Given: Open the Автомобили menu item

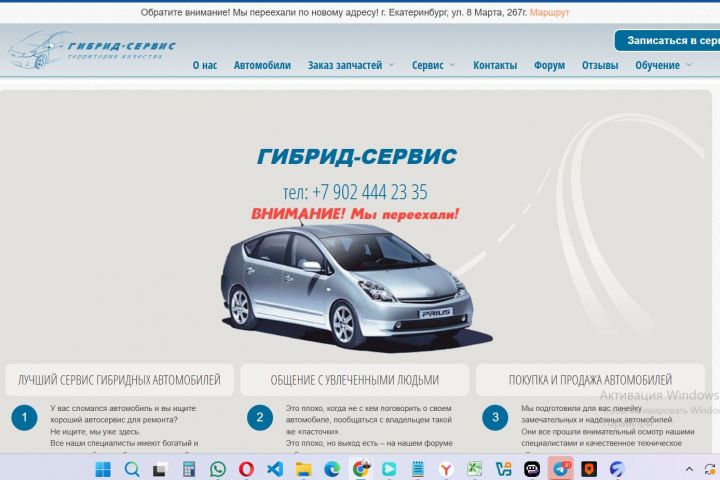Looking at the screenshot, I should click(x=262, y=65).
